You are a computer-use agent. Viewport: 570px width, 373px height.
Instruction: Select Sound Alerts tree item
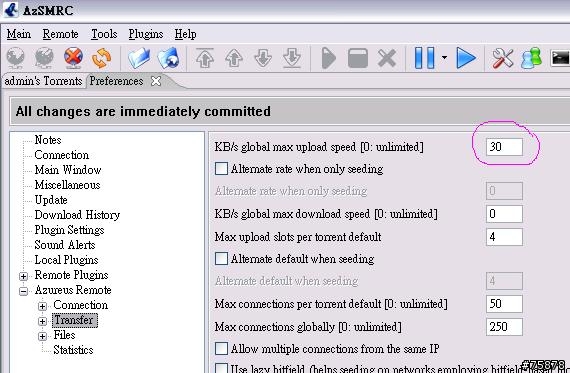coord(65,245)
